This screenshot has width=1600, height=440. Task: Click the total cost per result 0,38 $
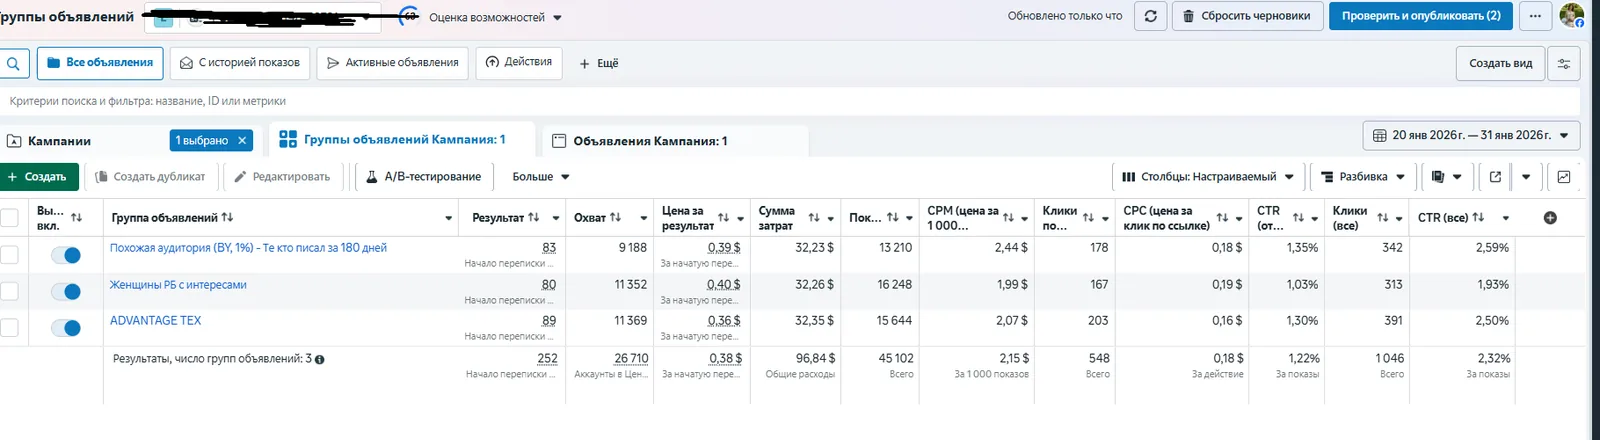click(x=726, y=358)
